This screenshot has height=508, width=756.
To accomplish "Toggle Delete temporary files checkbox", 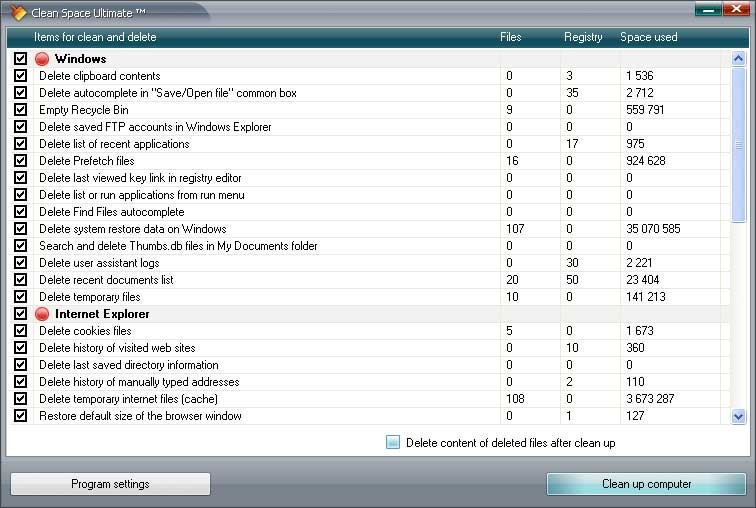I will click(x=20, y=296).
